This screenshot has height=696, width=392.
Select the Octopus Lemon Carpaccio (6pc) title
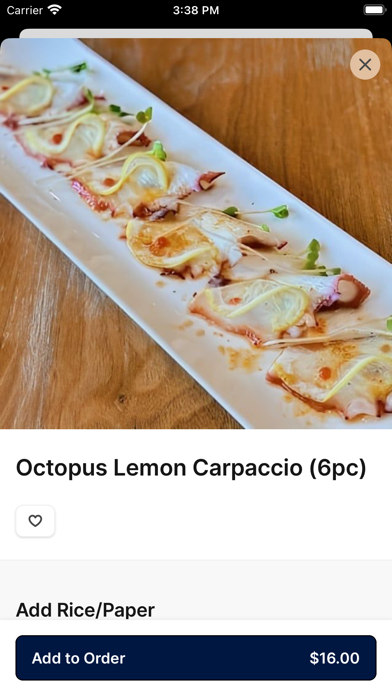tap(191, 468)
